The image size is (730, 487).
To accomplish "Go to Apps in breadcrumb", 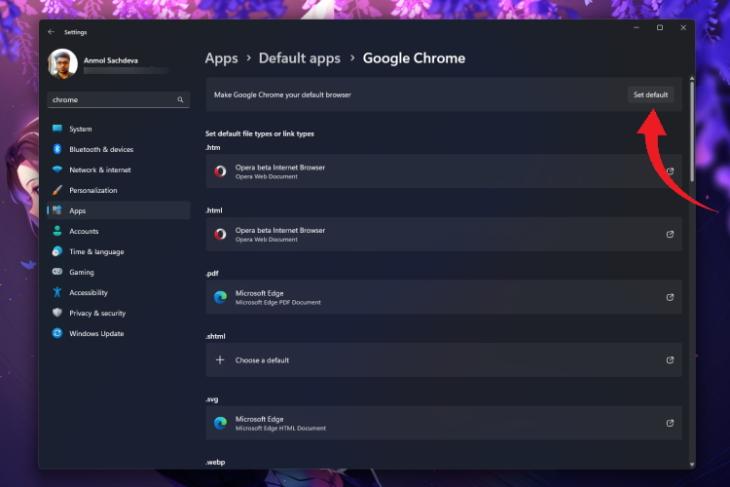I will point(221,58).
